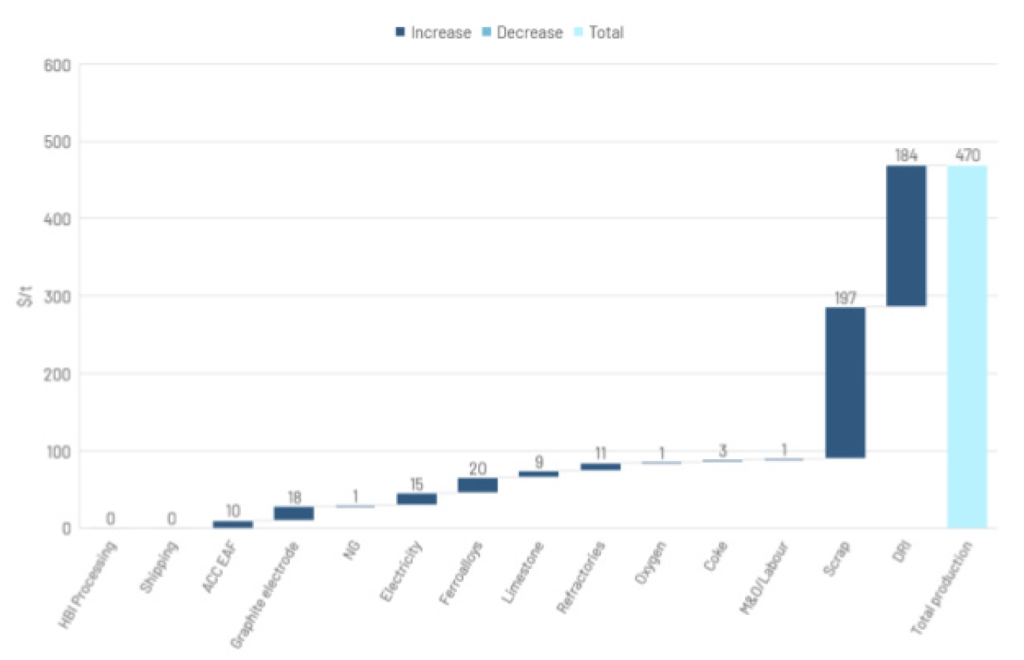1024x660 pixels.
Task: Select the Ferroalloys bar
Action: [x=478, y=485]
